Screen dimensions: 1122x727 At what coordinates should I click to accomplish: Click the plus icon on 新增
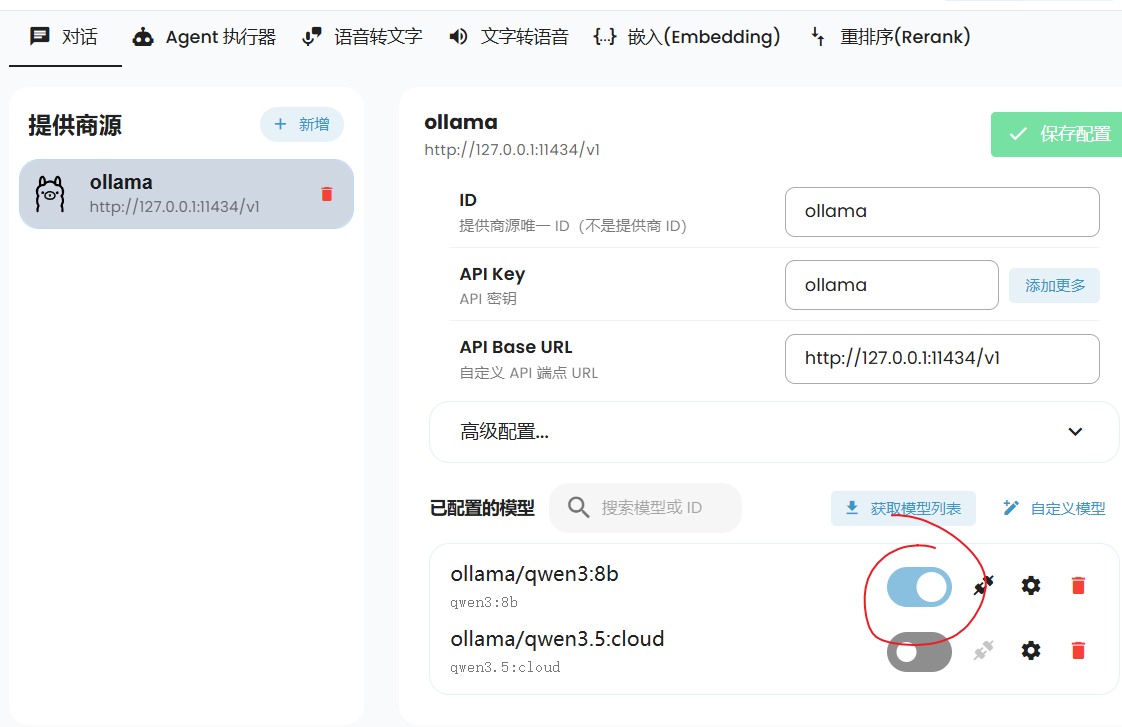[280, 125]
